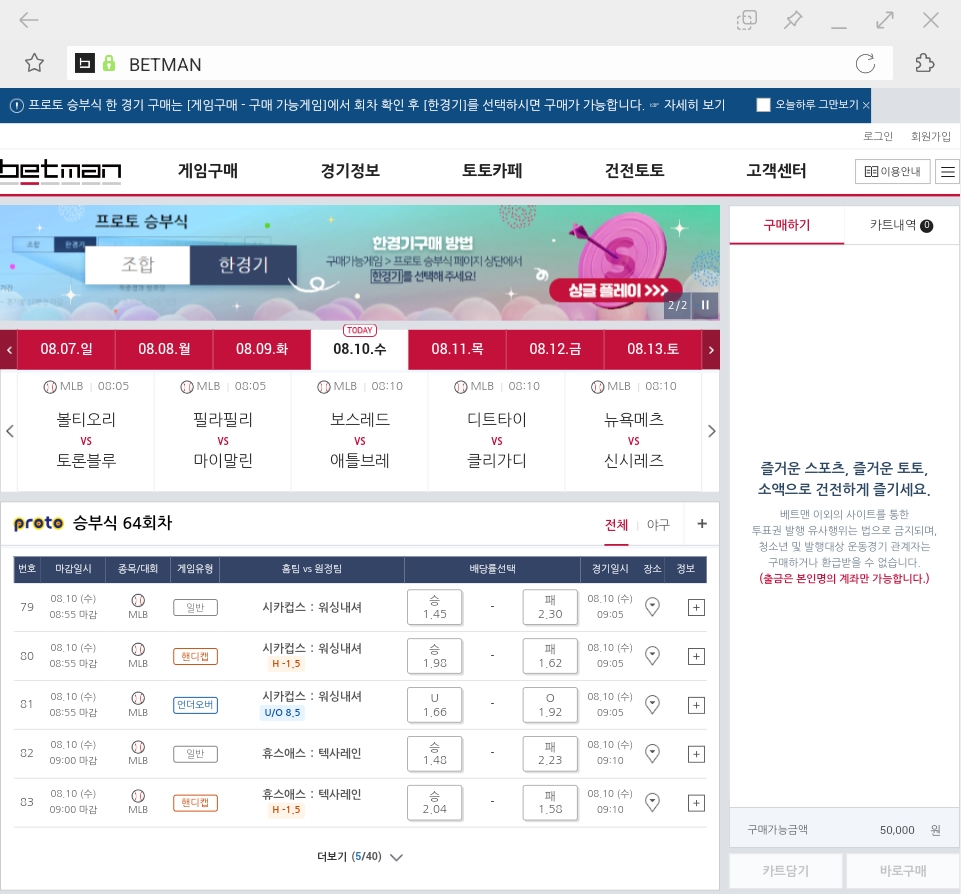Select 08.11.목 date tab
Screen dimensions: 961x894
(457, 349)
